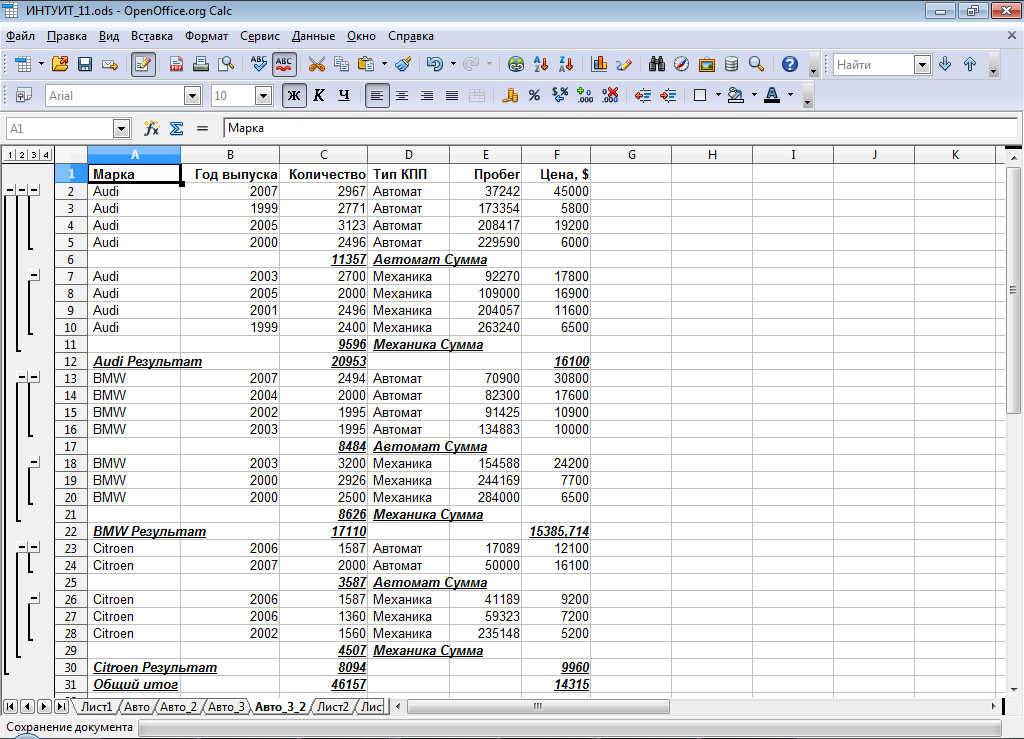Toggle left alignment
The width and height of the screenshot is (1024, 739).
click(377, 95)
